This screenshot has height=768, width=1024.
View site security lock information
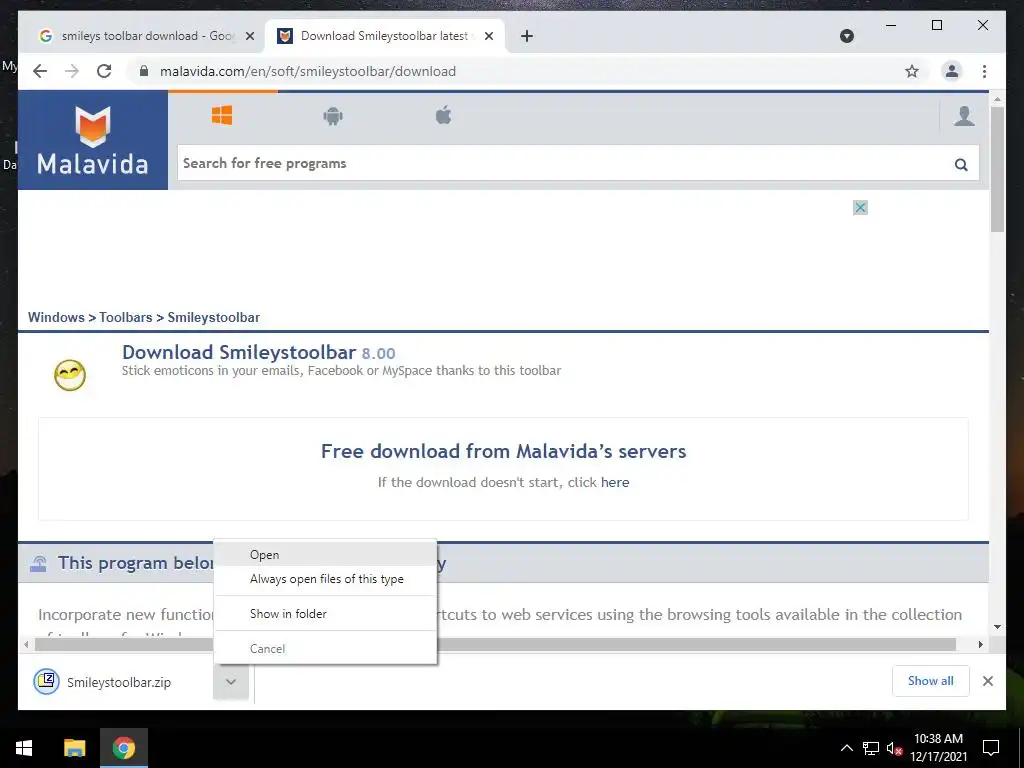[x=144, y=71]
